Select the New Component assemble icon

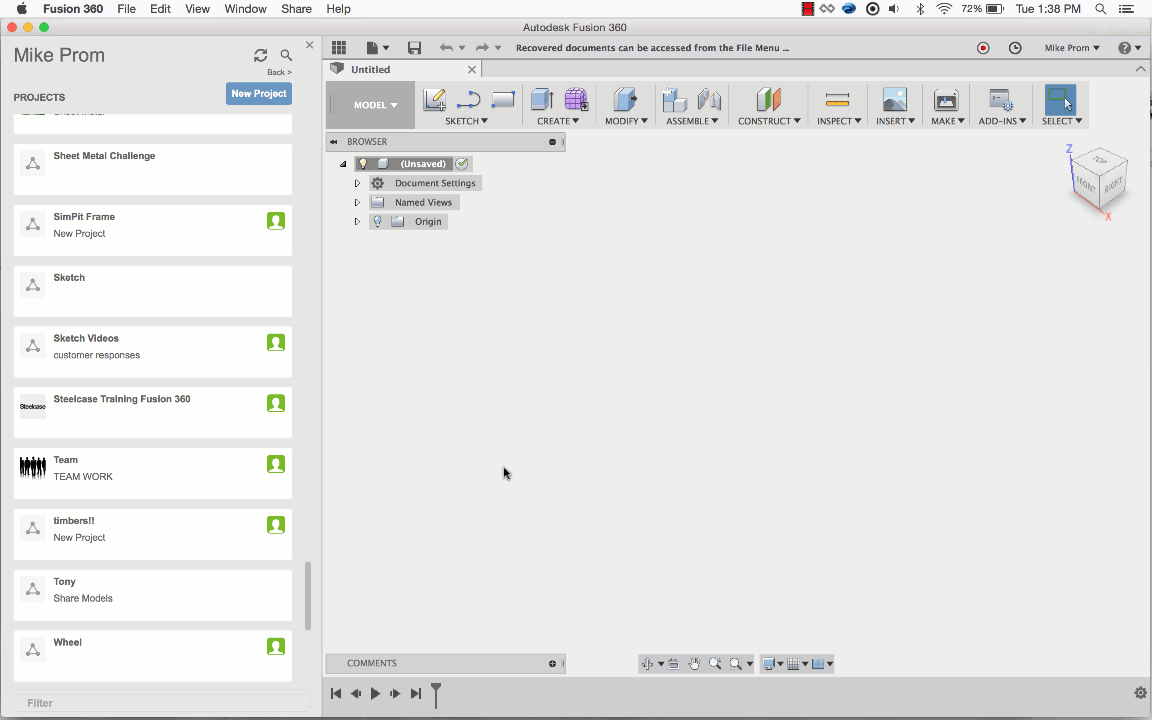674,99
